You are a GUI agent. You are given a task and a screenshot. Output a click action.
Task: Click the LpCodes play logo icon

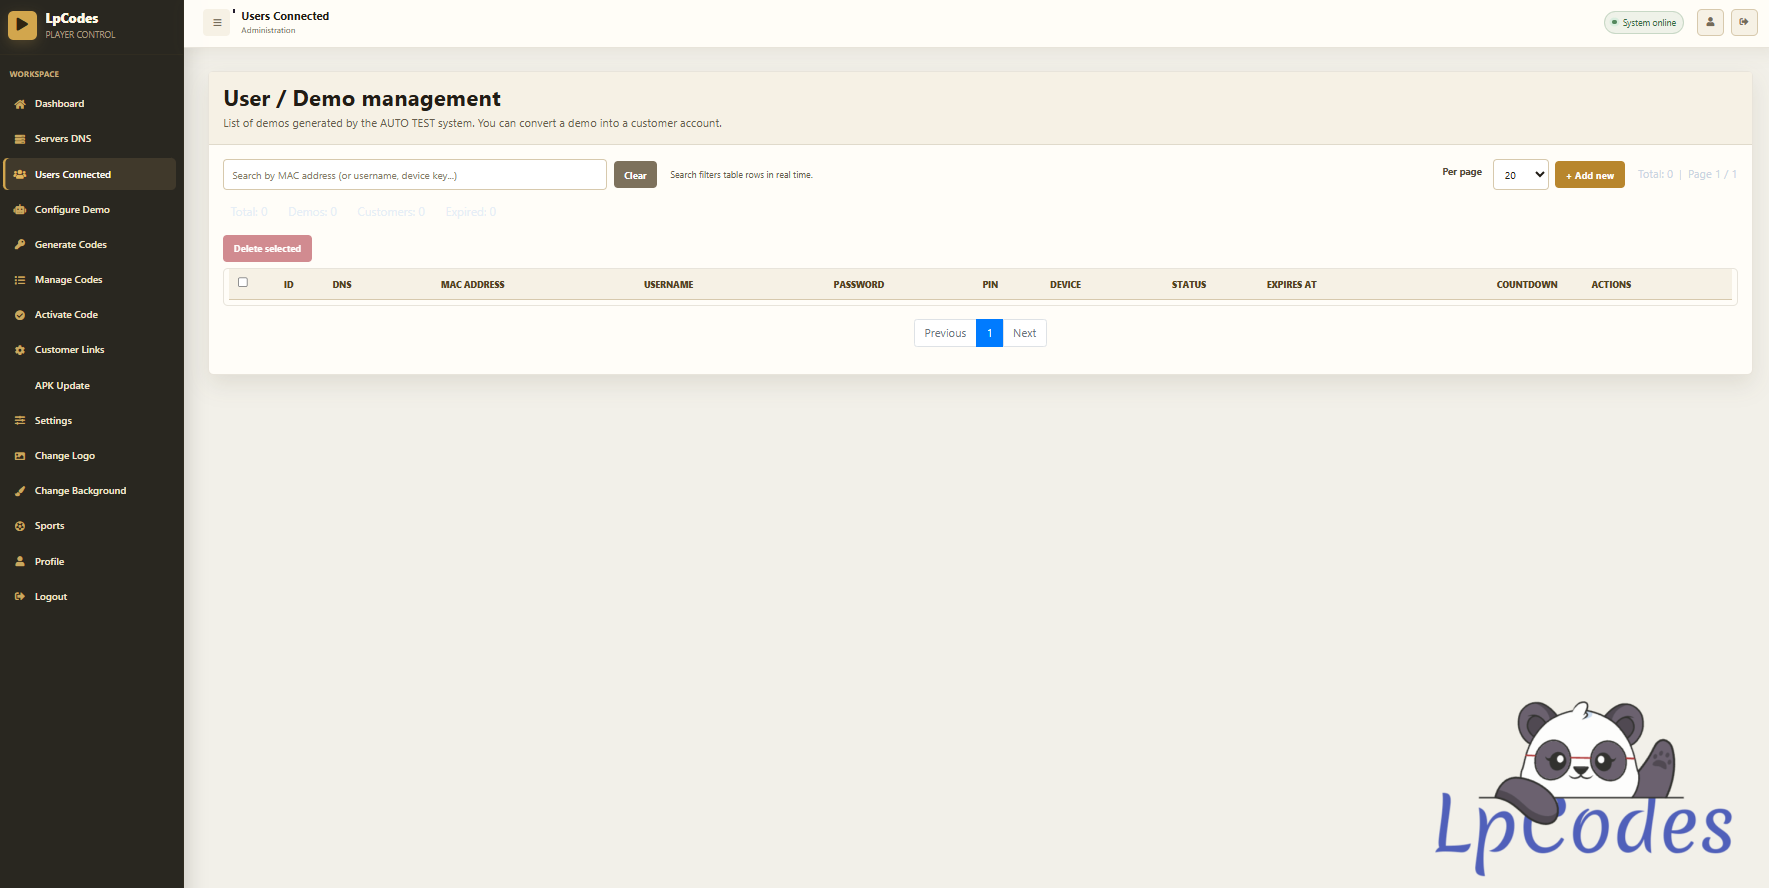pos(22,25)
